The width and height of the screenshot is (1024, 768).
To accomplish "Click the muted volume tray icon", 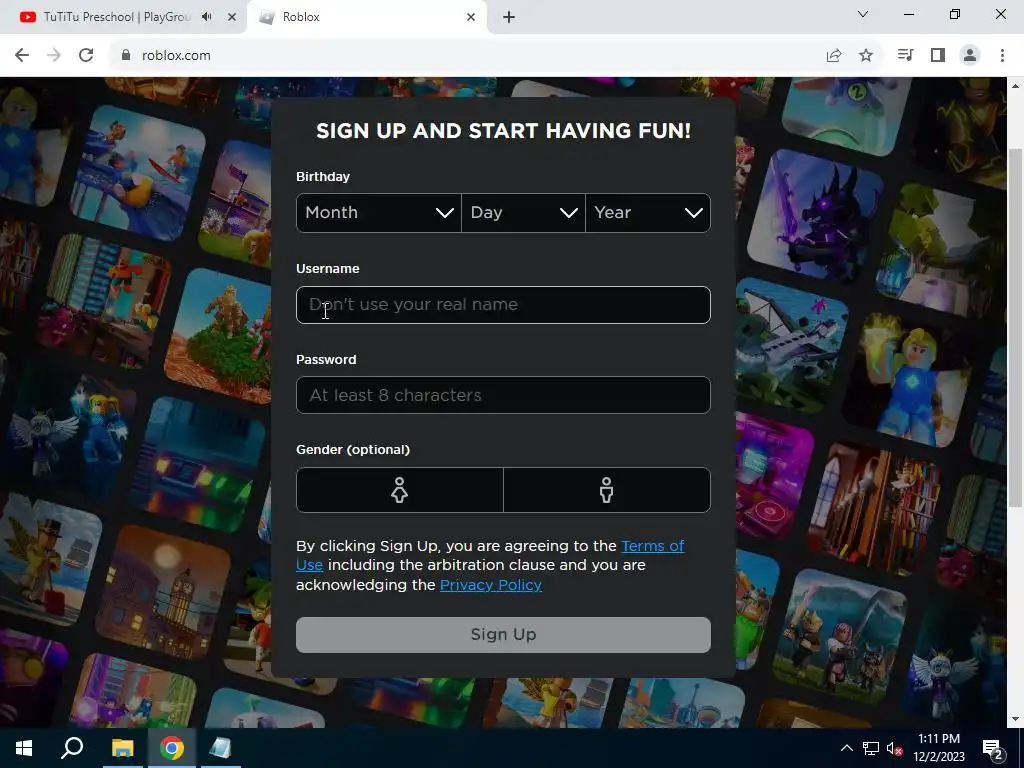I will coord(895,748).
